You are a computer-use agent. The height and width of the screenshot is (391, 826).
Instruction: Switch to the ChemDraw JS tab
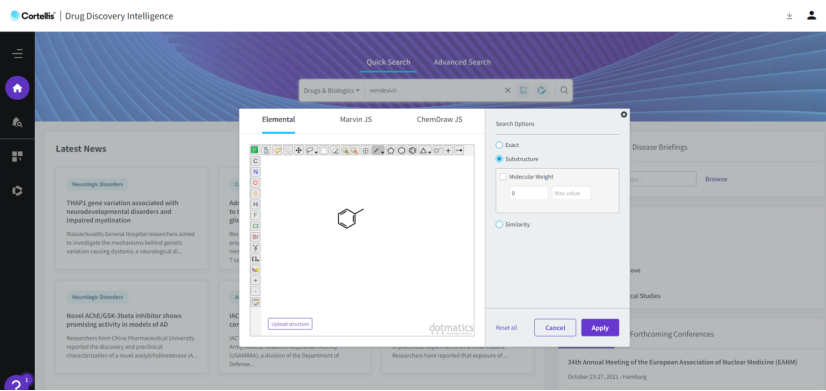(439, 120)
